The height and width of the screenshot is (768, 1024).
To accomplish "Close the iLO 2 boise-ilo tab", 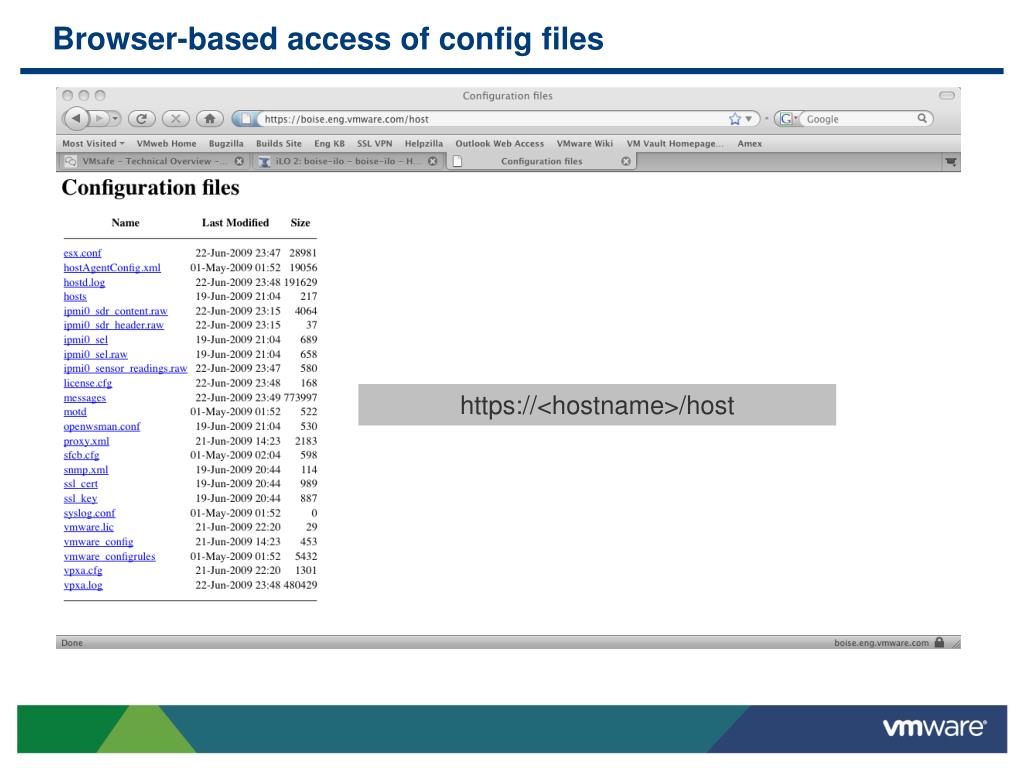I will click(x=432, y=161).
